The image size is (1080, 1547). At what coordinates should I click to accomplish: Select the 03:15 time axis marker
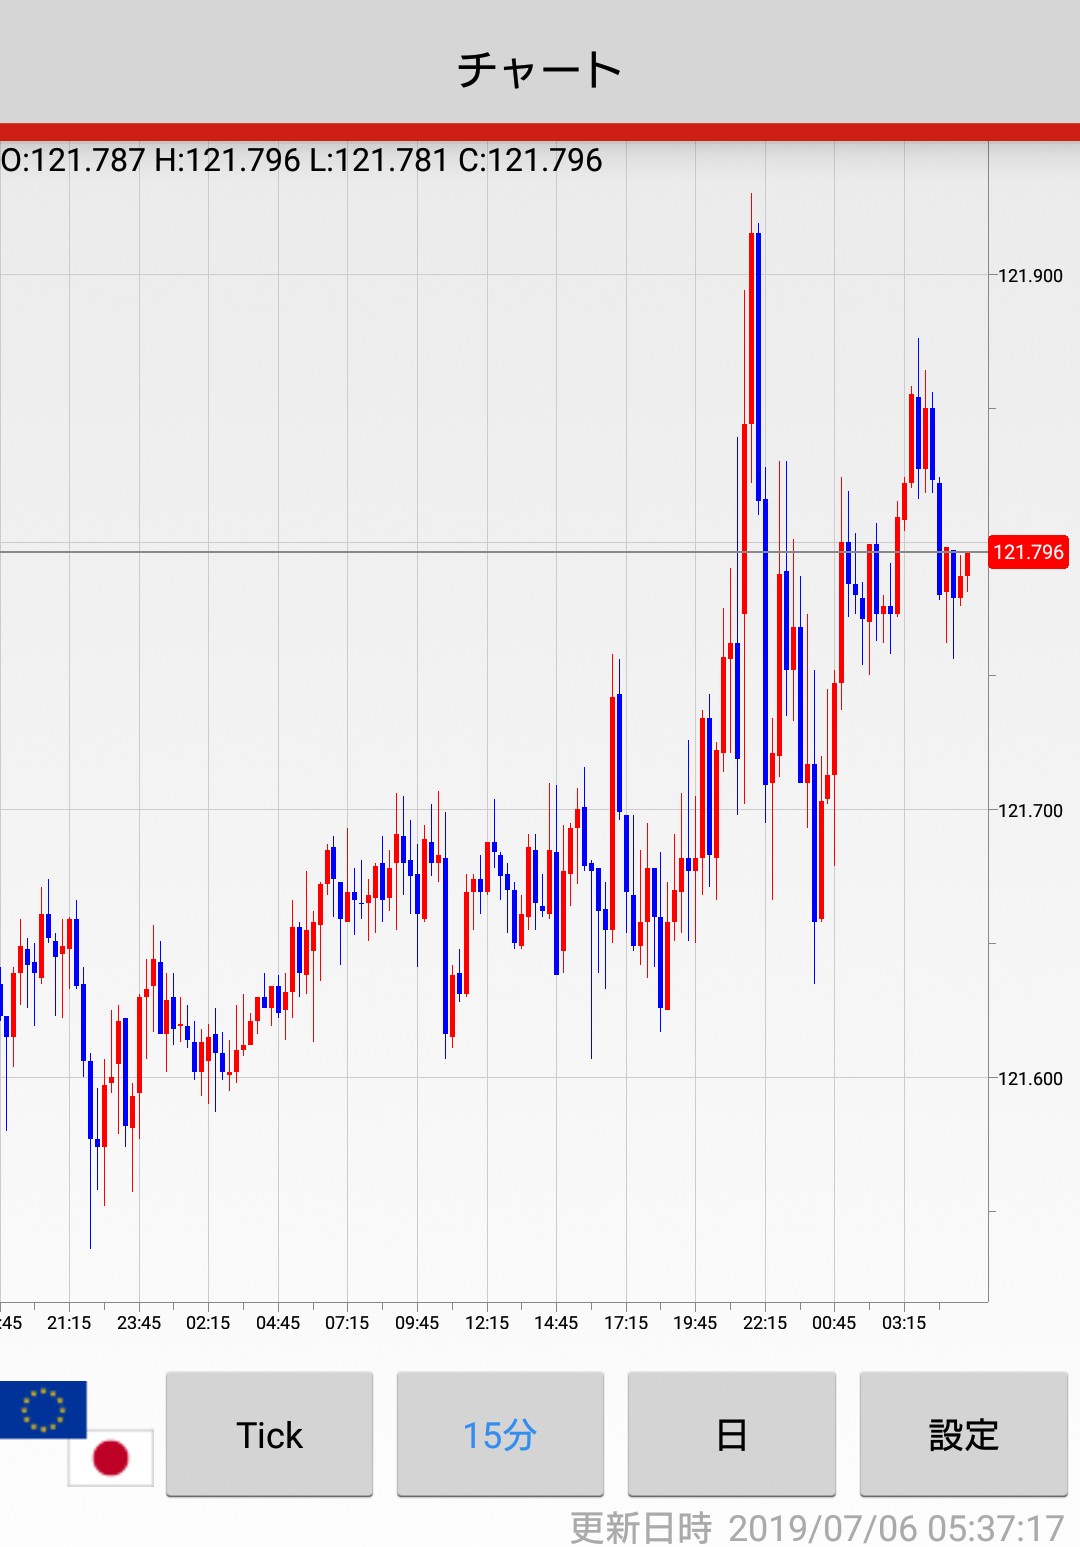coord(904,1323)
